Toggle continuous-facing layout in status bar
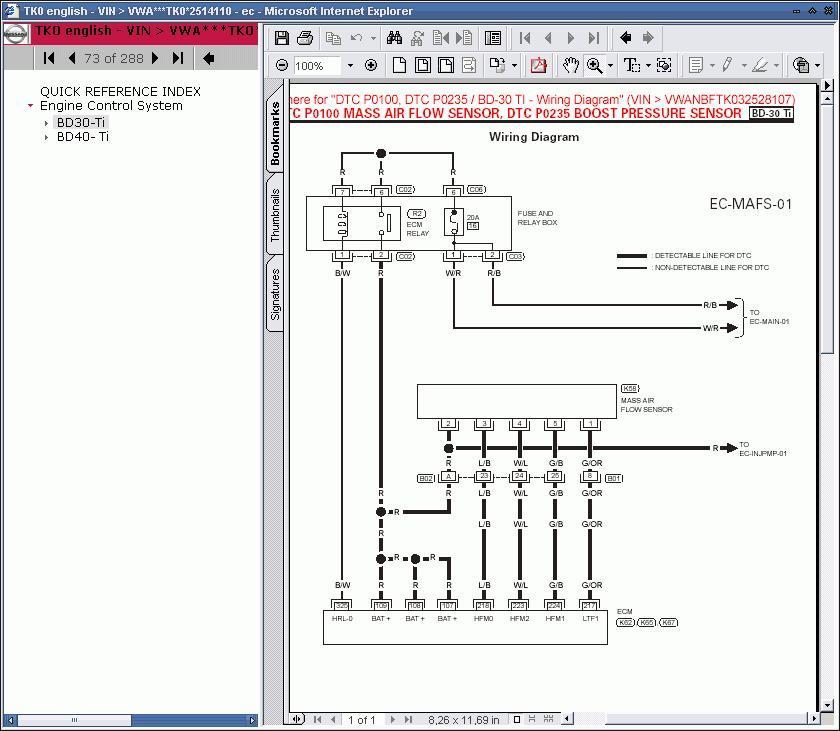The height and width of the screenshot is (731, 840). (549, 719)
